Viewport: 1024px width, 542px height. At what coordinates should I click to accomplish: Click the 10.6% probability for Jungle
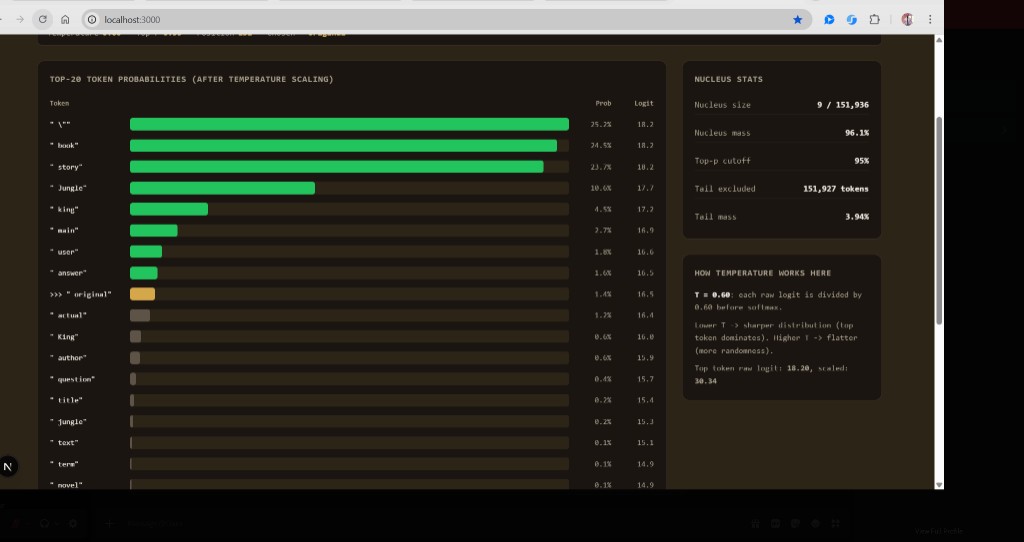pyautogui.click(x=601, y=188)
